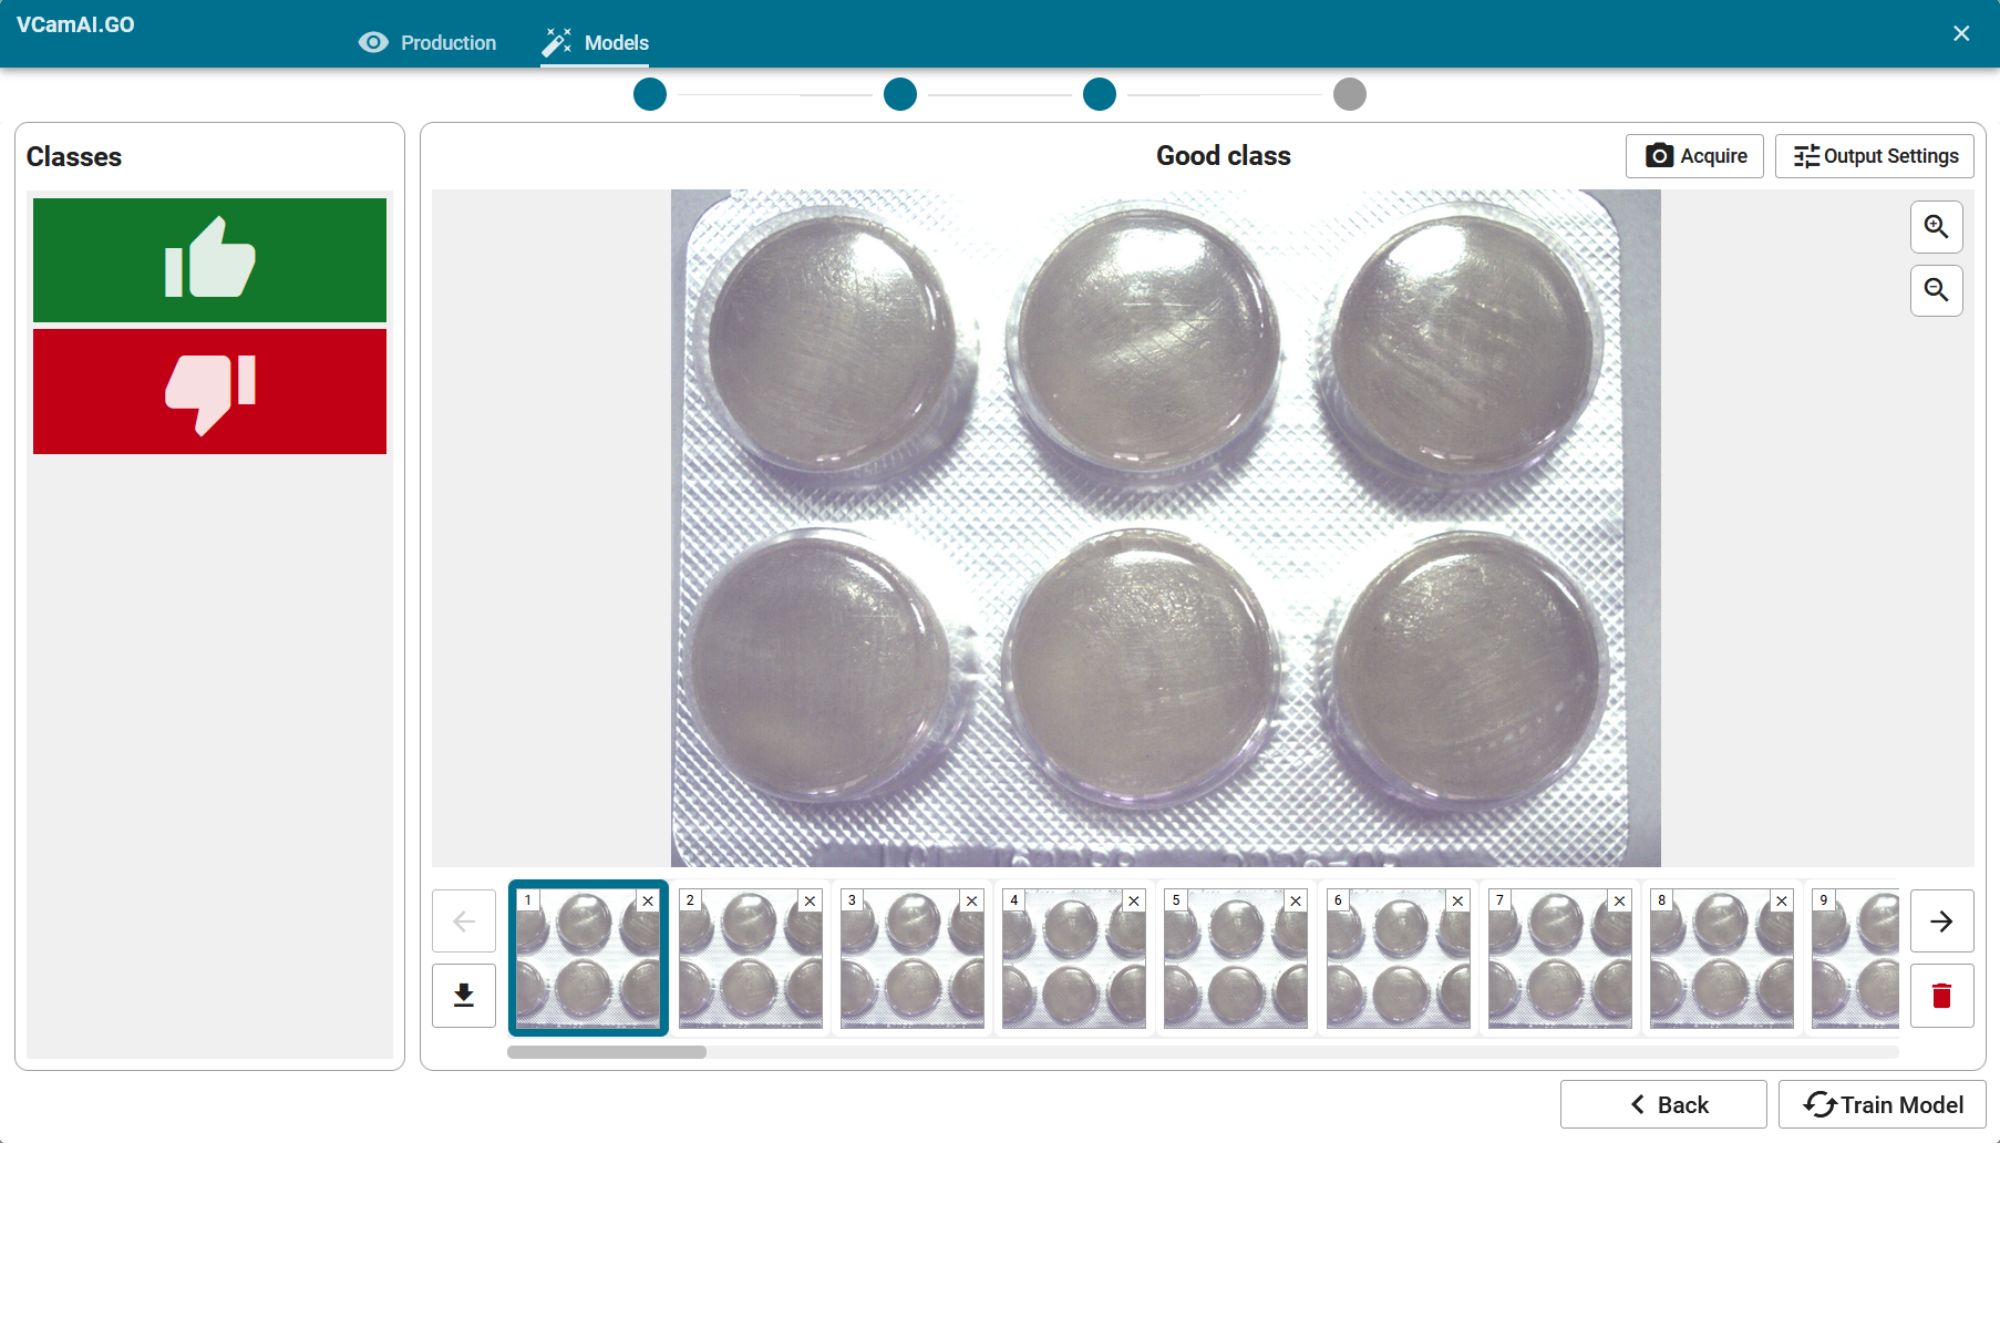Remove thumbnail 8 using its X
This screenshot has height=1333, width=2000.
(x=1782, y=901)
